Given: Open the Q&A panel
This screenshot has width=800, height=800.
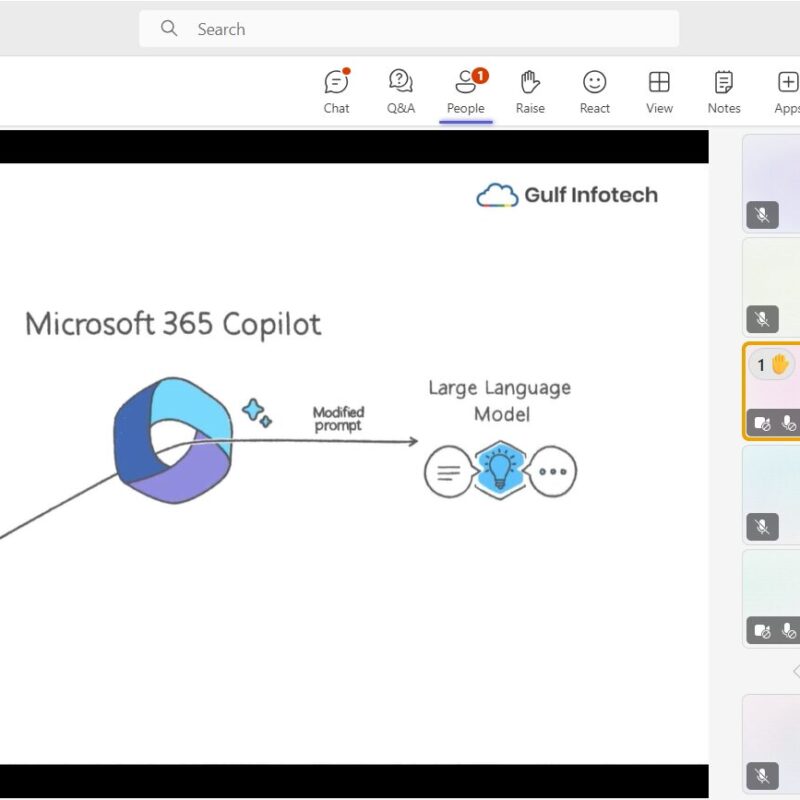Looking at the screenshot, I should (x=401, y=91).
